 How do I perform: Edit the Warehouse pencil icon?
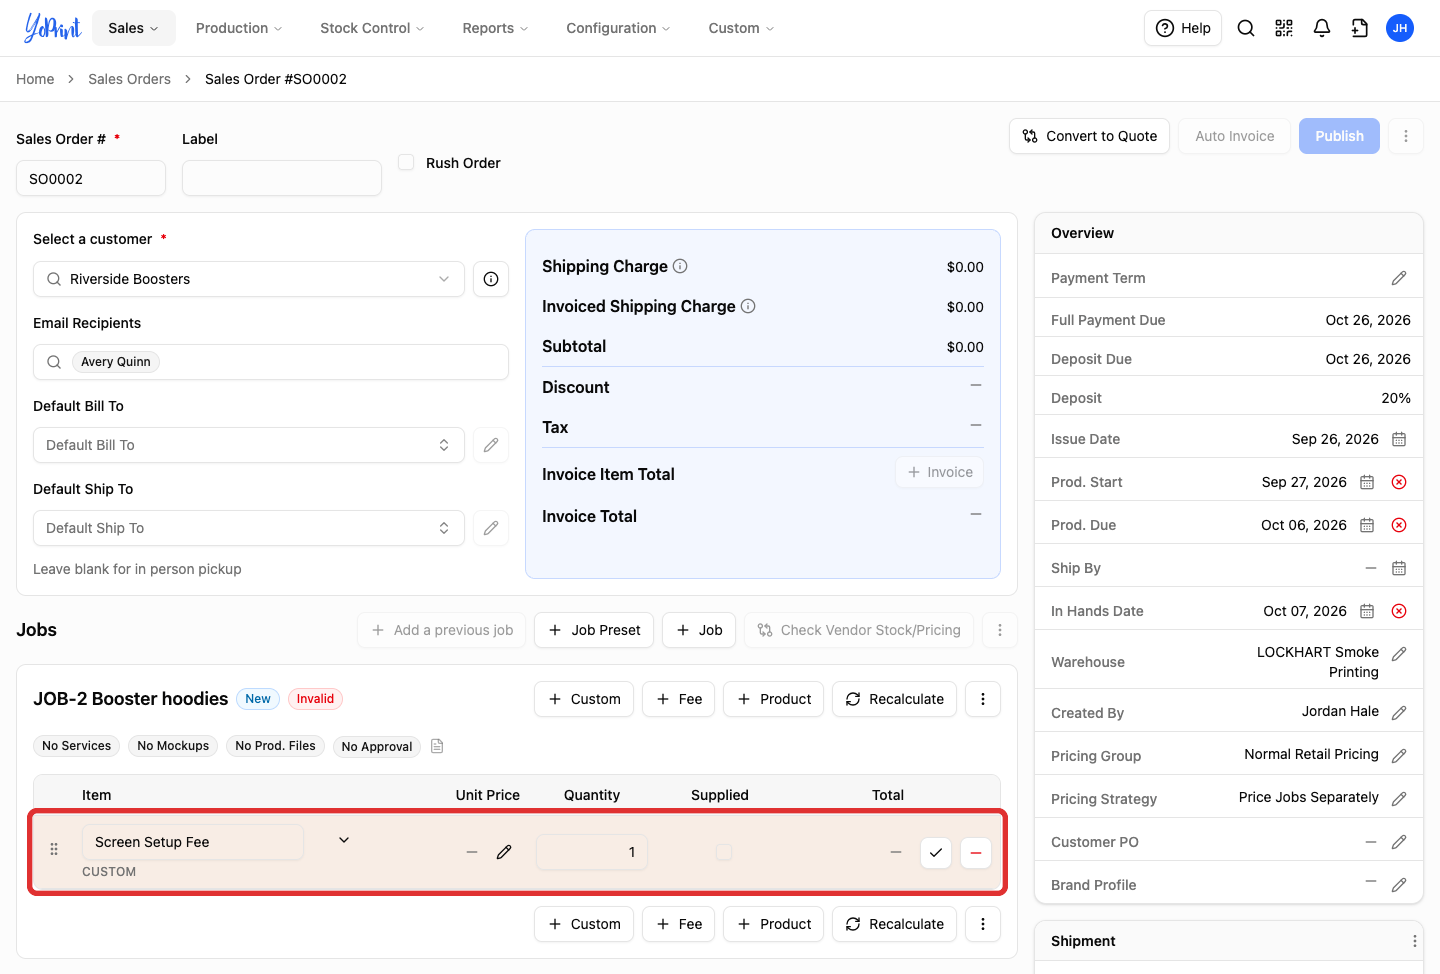pos(1399,654)
